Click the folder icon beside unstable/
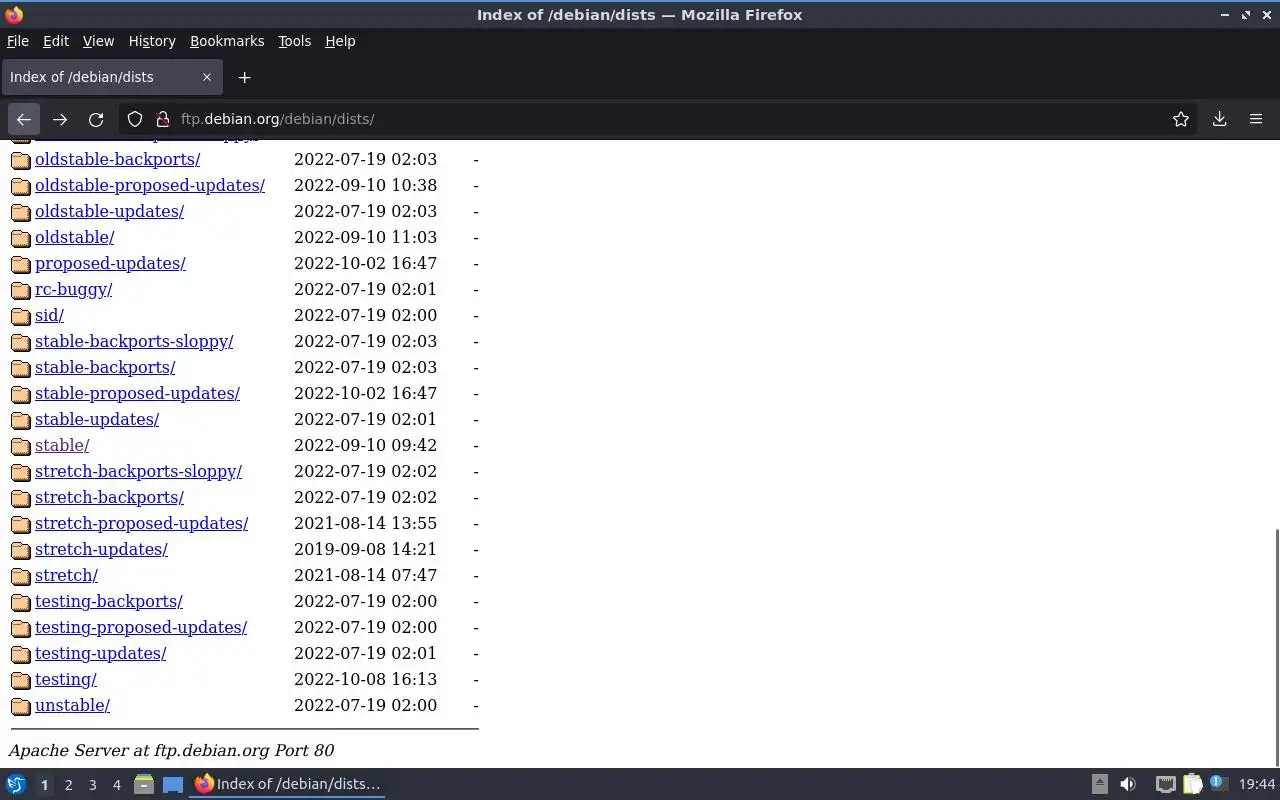1280x800 pixels. (20, 706)
